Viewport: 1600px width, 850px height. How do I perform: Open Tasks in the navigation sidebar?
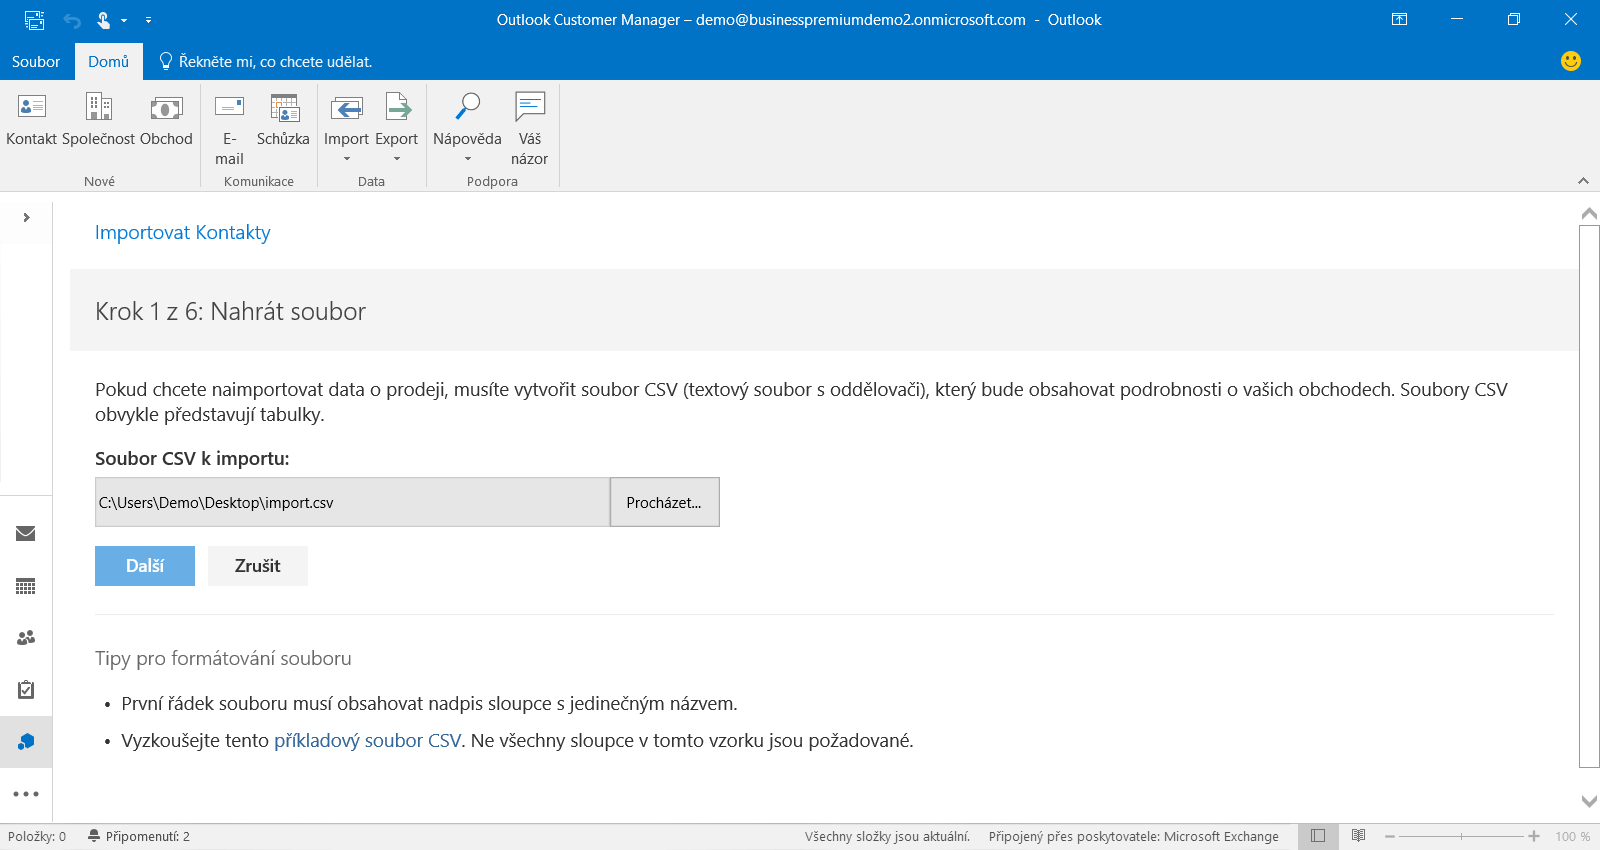pyautogui.click(x=26, y=689)
